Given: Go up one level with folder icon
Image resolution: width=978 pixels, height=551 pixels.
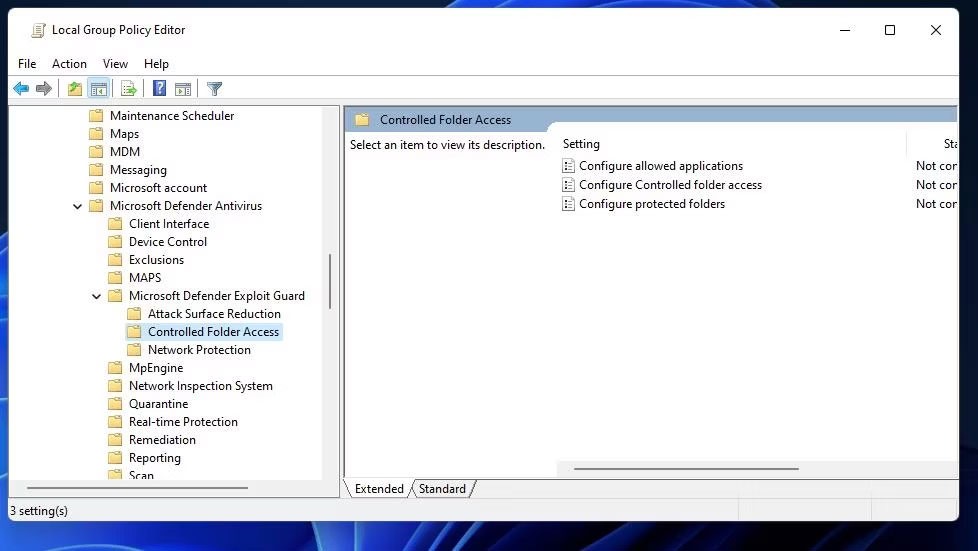Looking at the screenshot, I should point(75,89).
